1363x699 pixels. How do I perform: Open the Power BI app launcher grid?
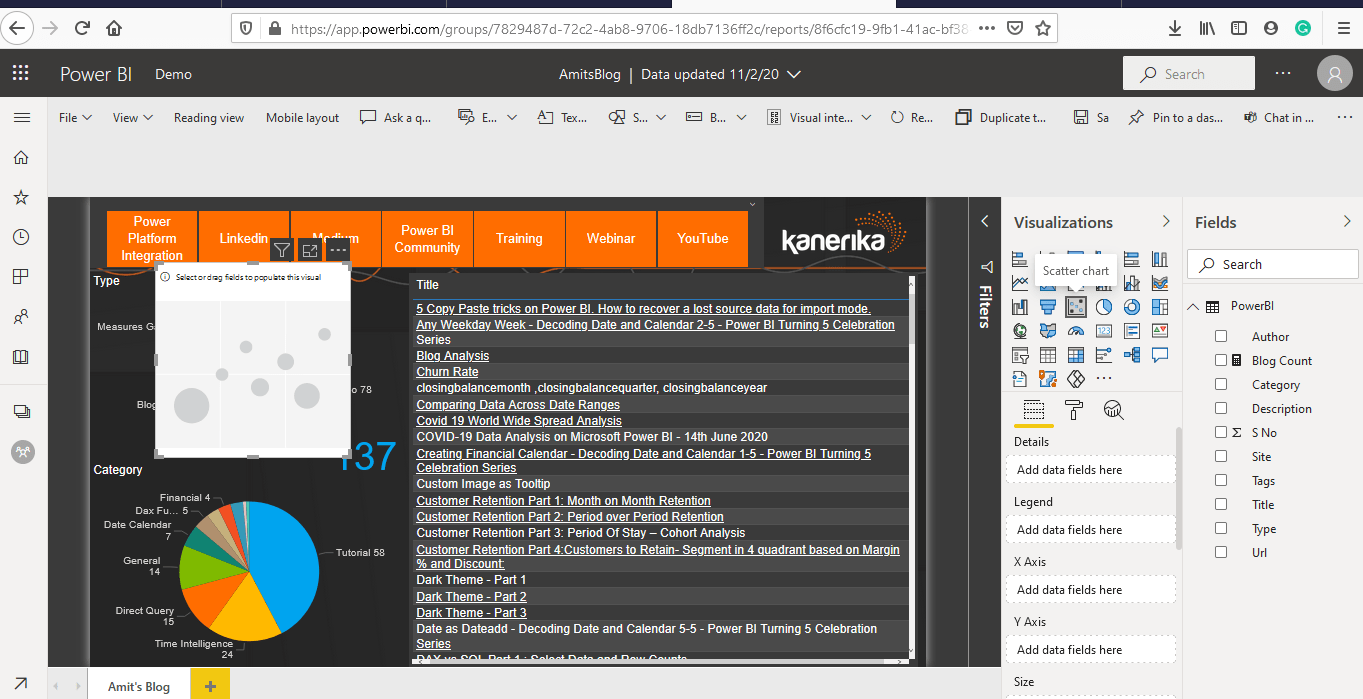coord(21,73)
